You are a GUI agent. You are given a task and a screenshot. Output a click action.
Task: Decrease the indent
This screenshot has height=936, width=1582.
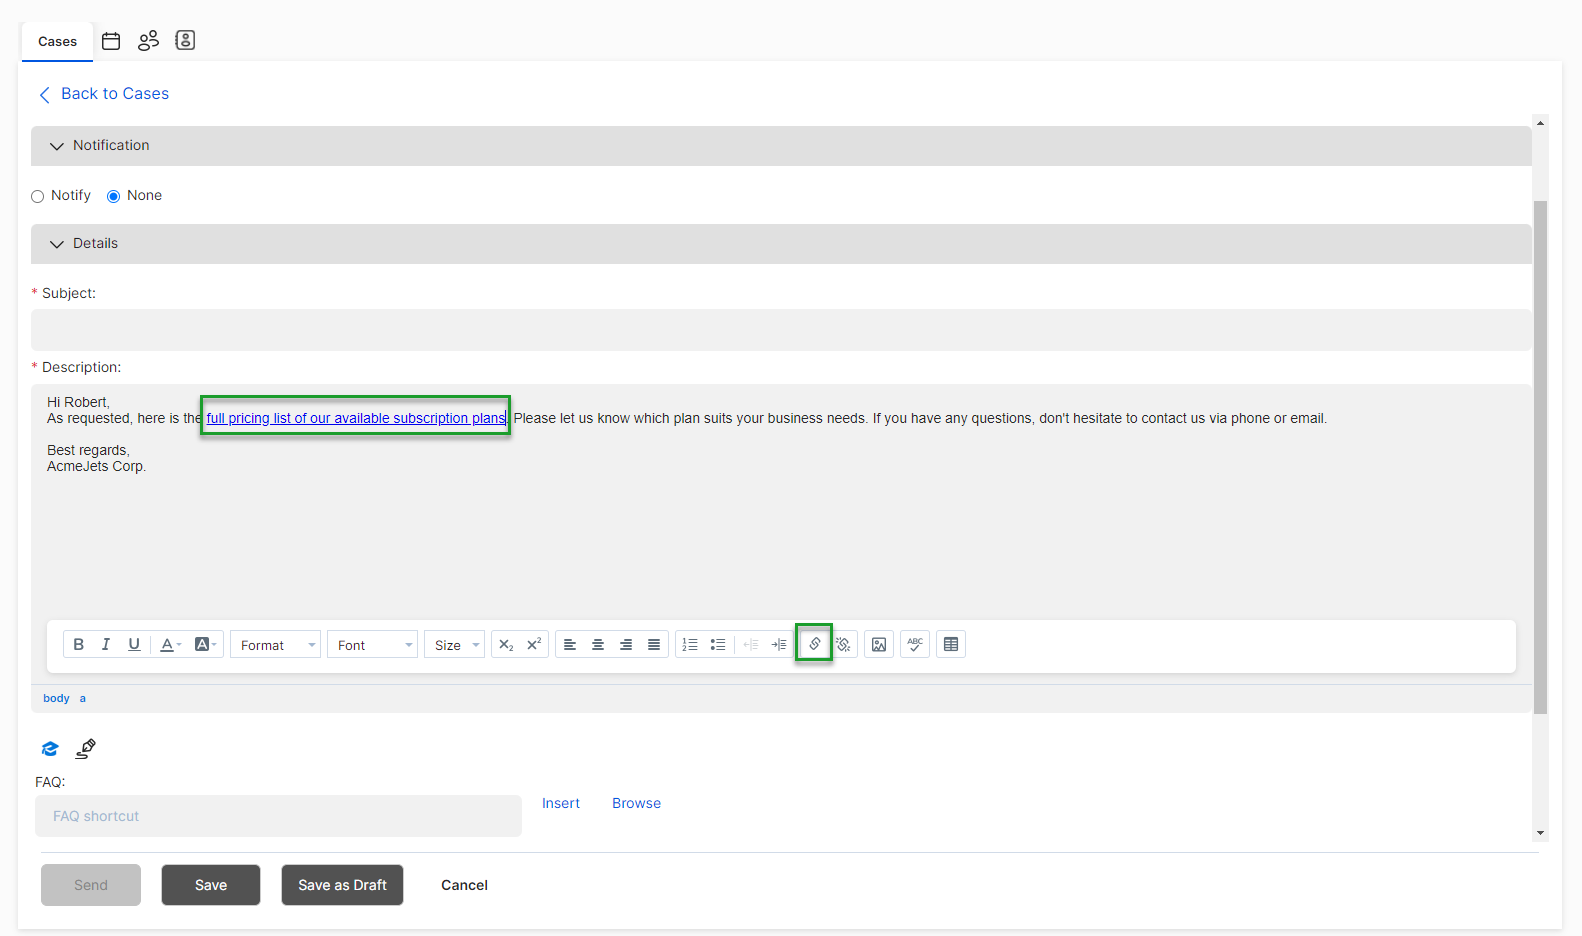tap(751, 645)
